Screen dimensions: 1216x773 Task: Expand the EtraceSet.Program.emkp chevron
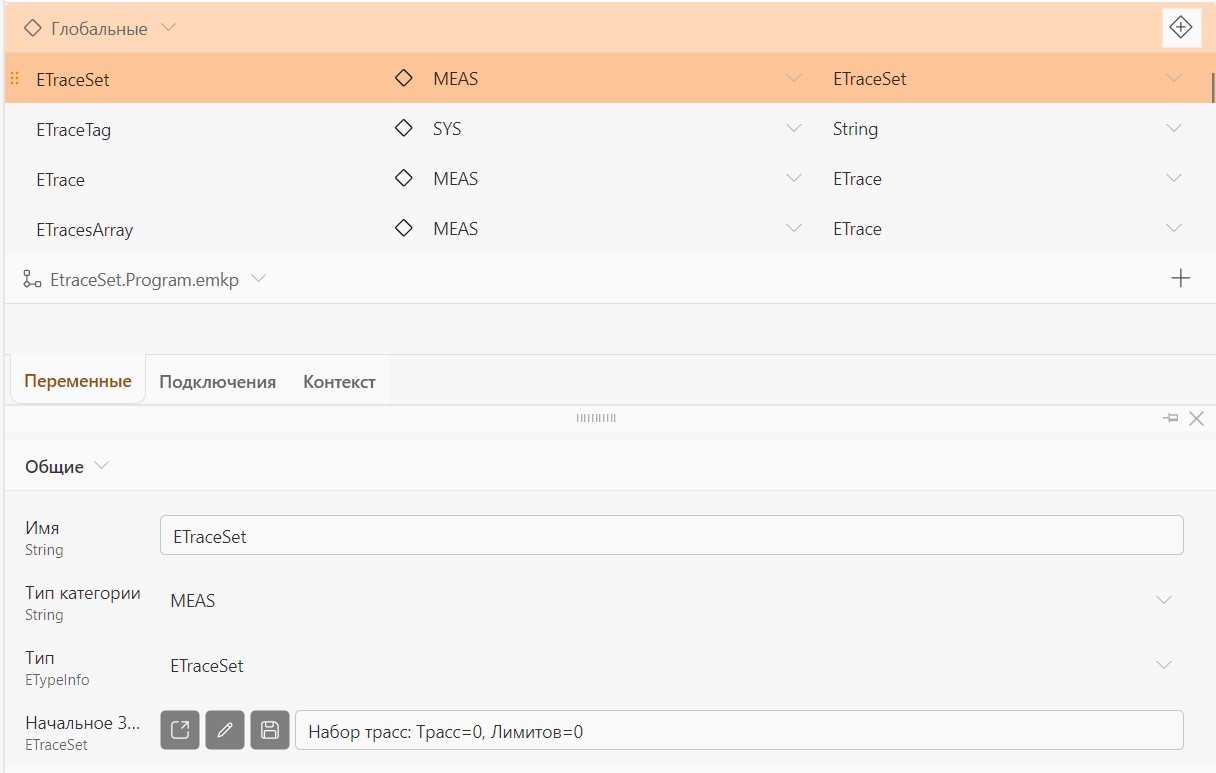pyautogui.click(x=259, y=279)
